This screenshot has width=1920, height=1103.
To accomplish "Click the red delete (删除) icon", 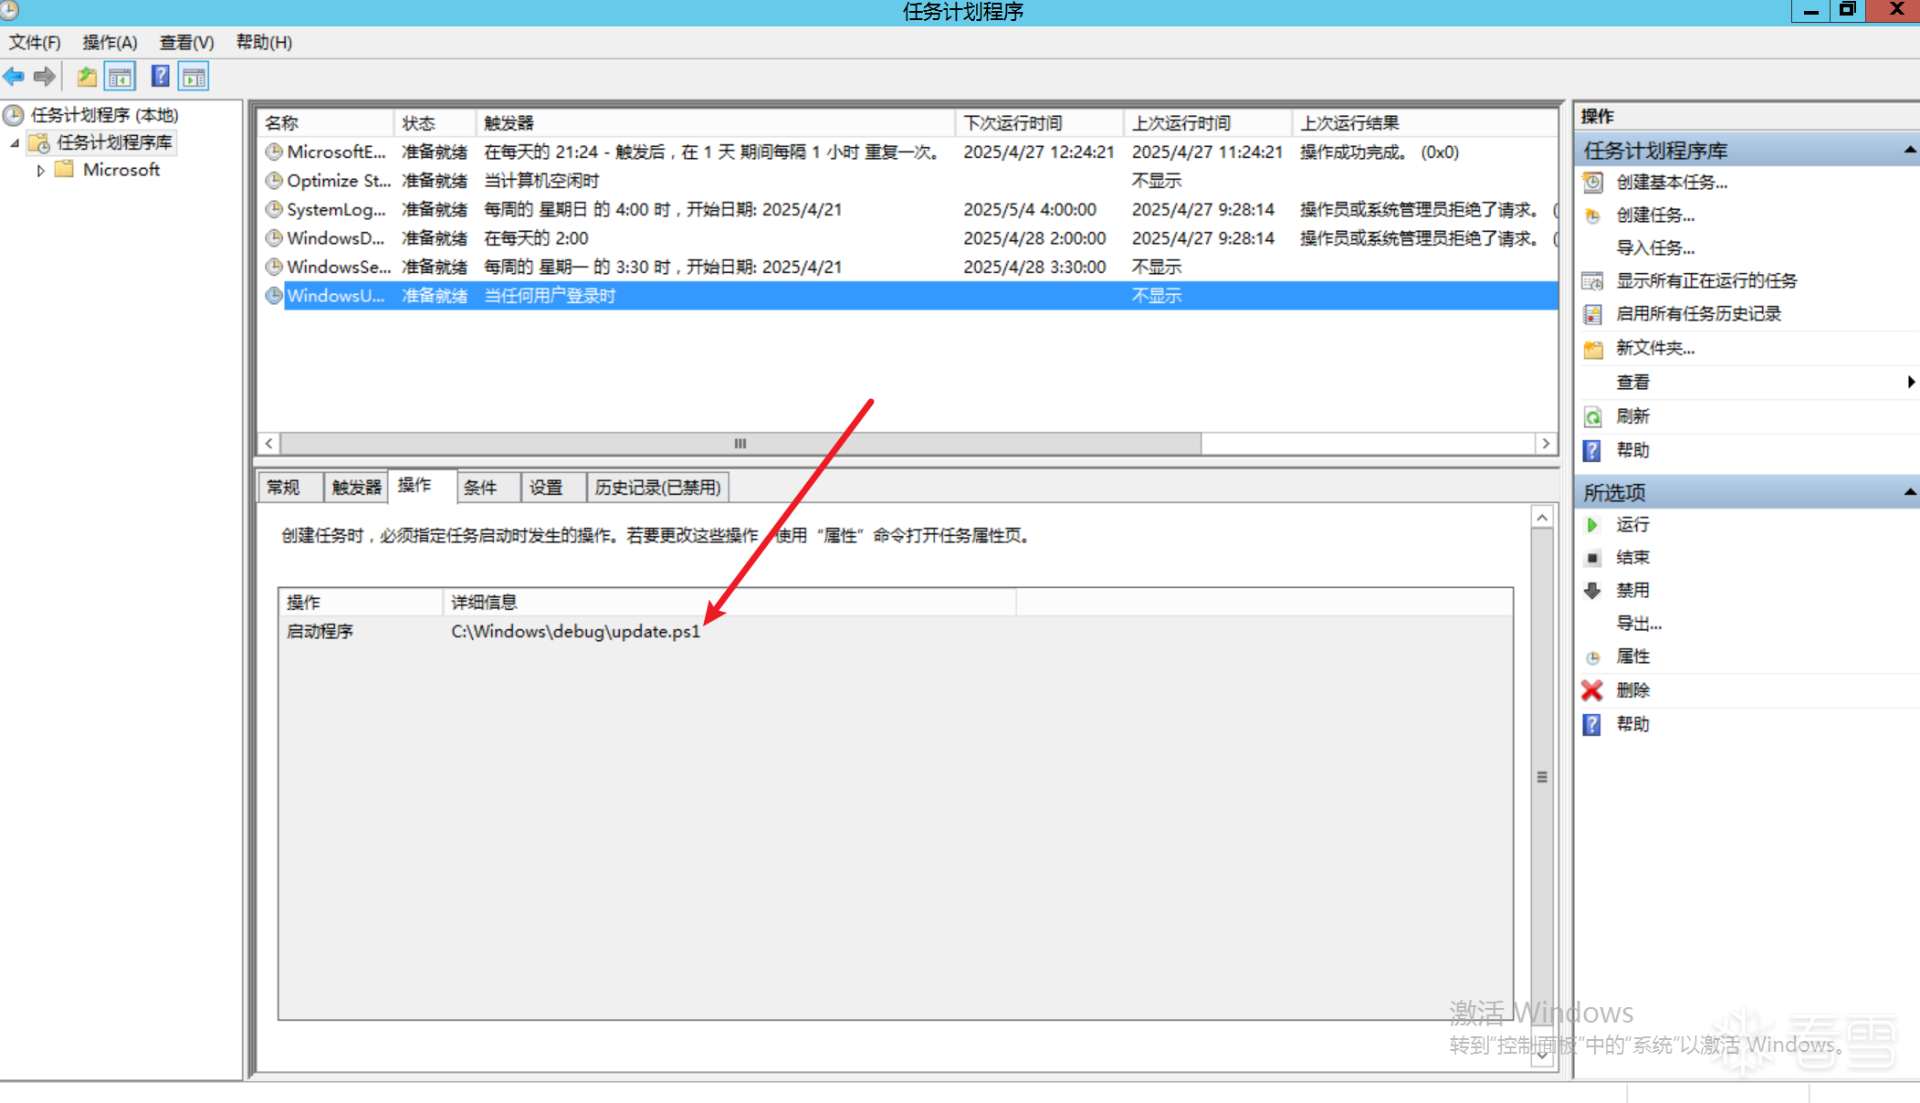I will (x=1592, y=690).
